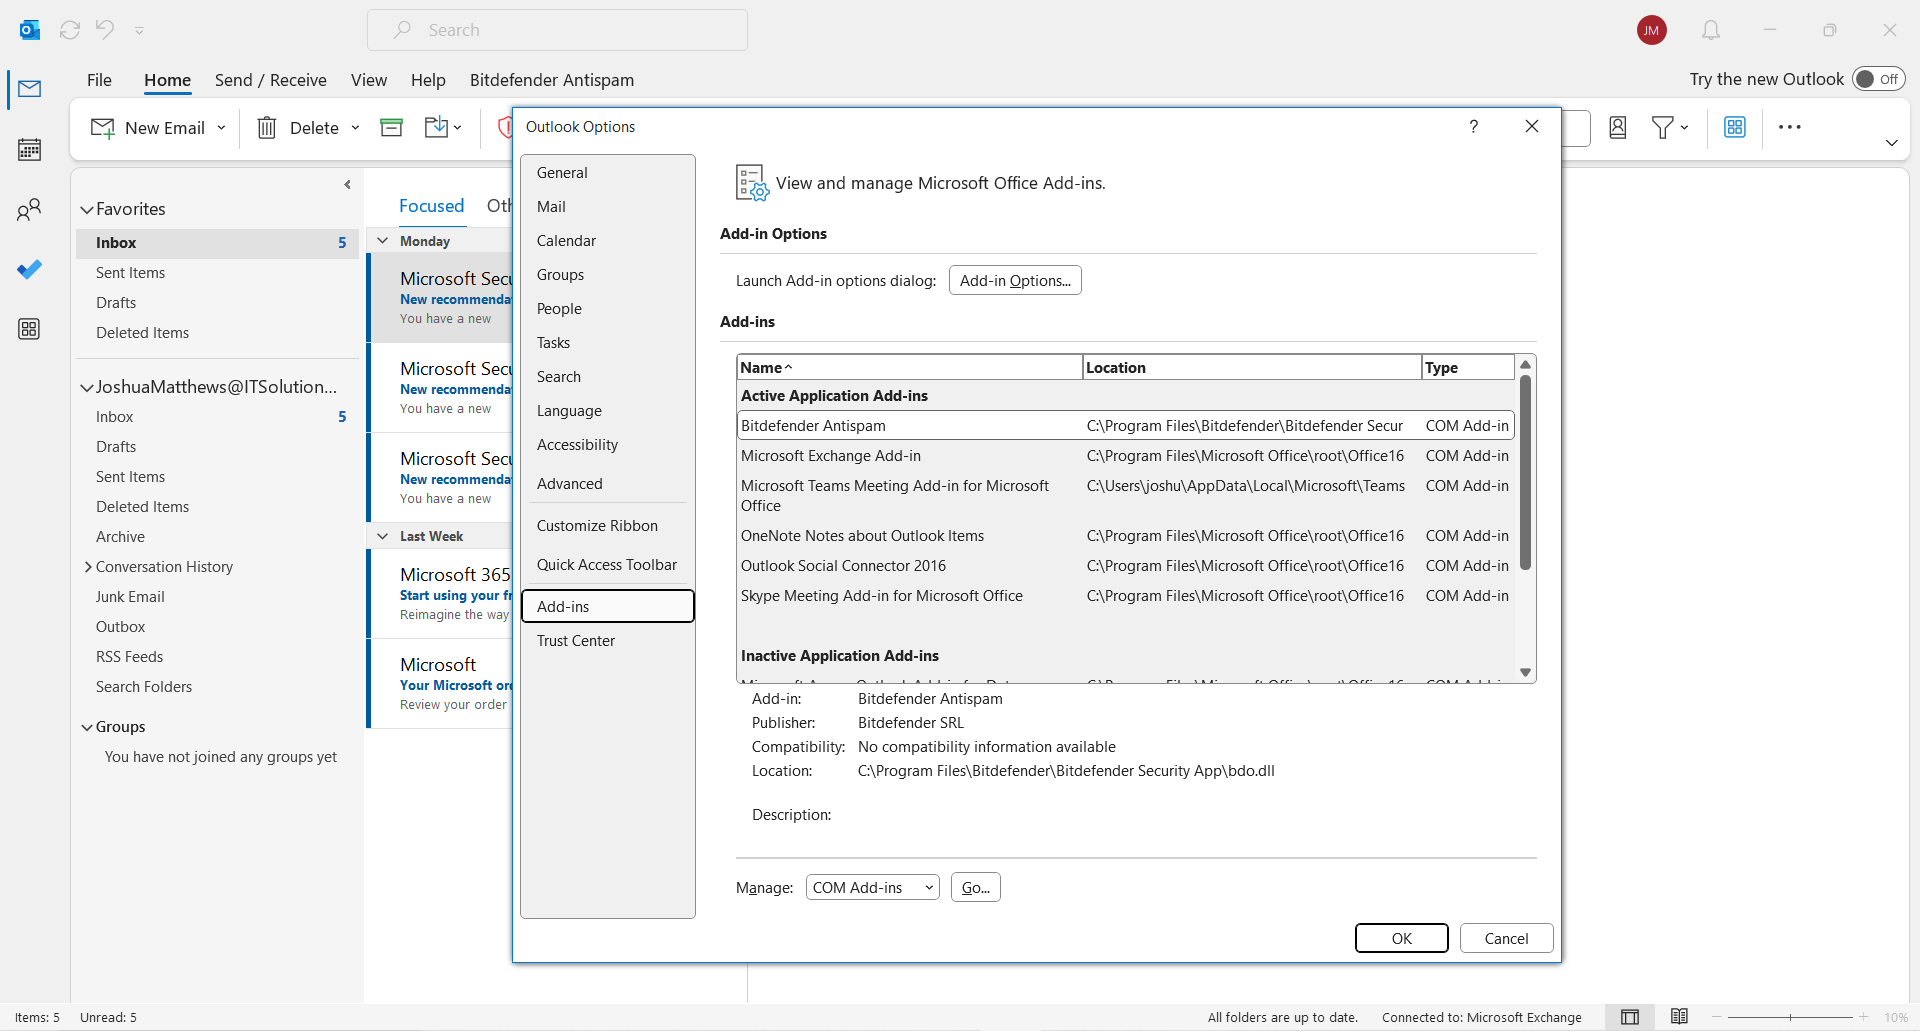Image resolution: width=1920 pixels, height=1031 pixels.
Task: Select the Outlook Social Connector 2016 row
Action: pos(1125,565)
